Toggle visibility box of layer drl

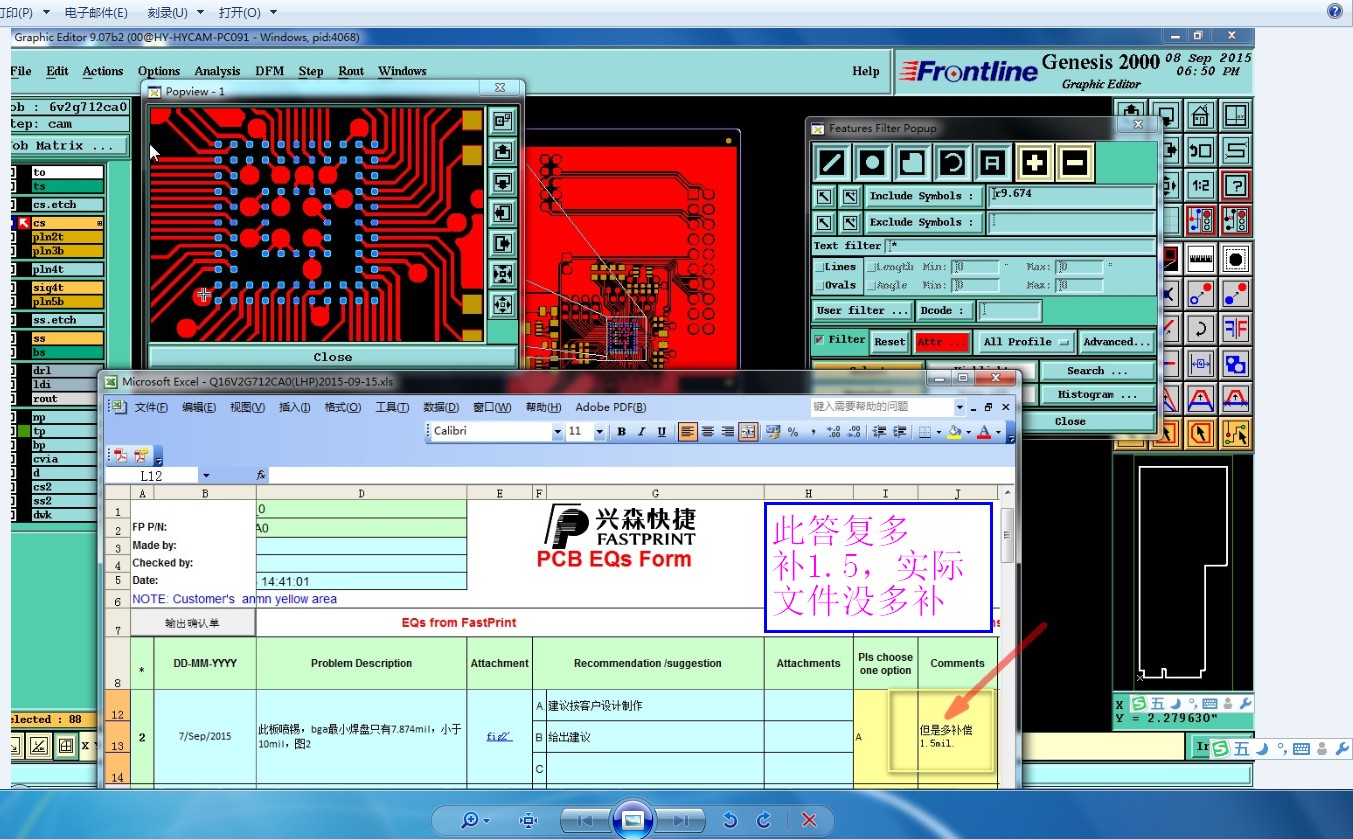click(14, 370)
